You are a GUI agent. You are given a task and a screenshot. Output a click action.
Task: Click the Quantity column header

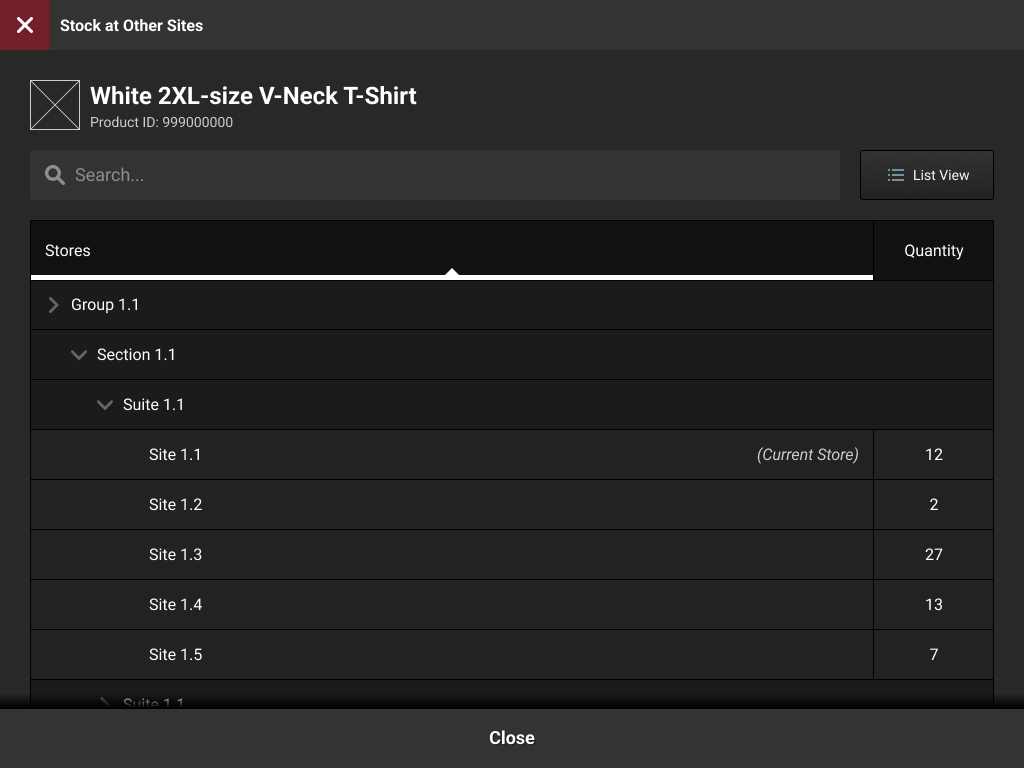pyautogui.click(x=933, y=250)
